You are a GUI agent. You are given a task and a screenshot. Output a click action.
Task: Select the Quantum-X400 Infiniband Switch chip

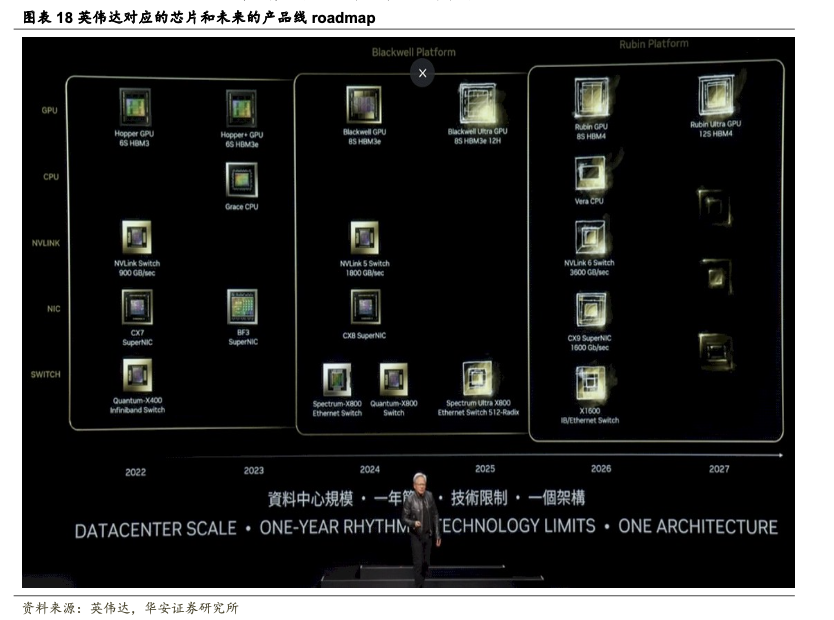click(137, 375)
